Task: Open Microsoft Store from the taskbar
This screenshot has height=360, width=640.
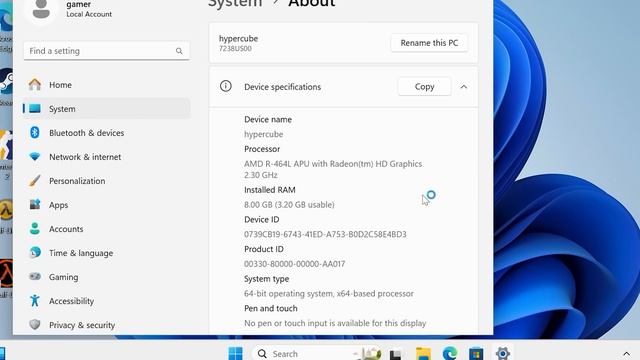Action: coord(476,354)
